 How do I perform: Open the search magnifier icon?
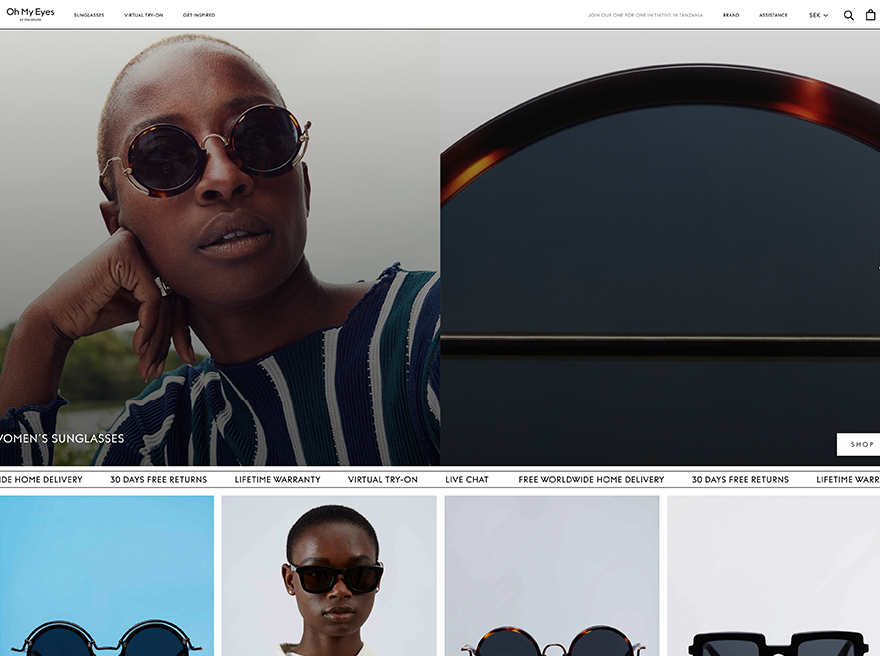click(849, 15)
